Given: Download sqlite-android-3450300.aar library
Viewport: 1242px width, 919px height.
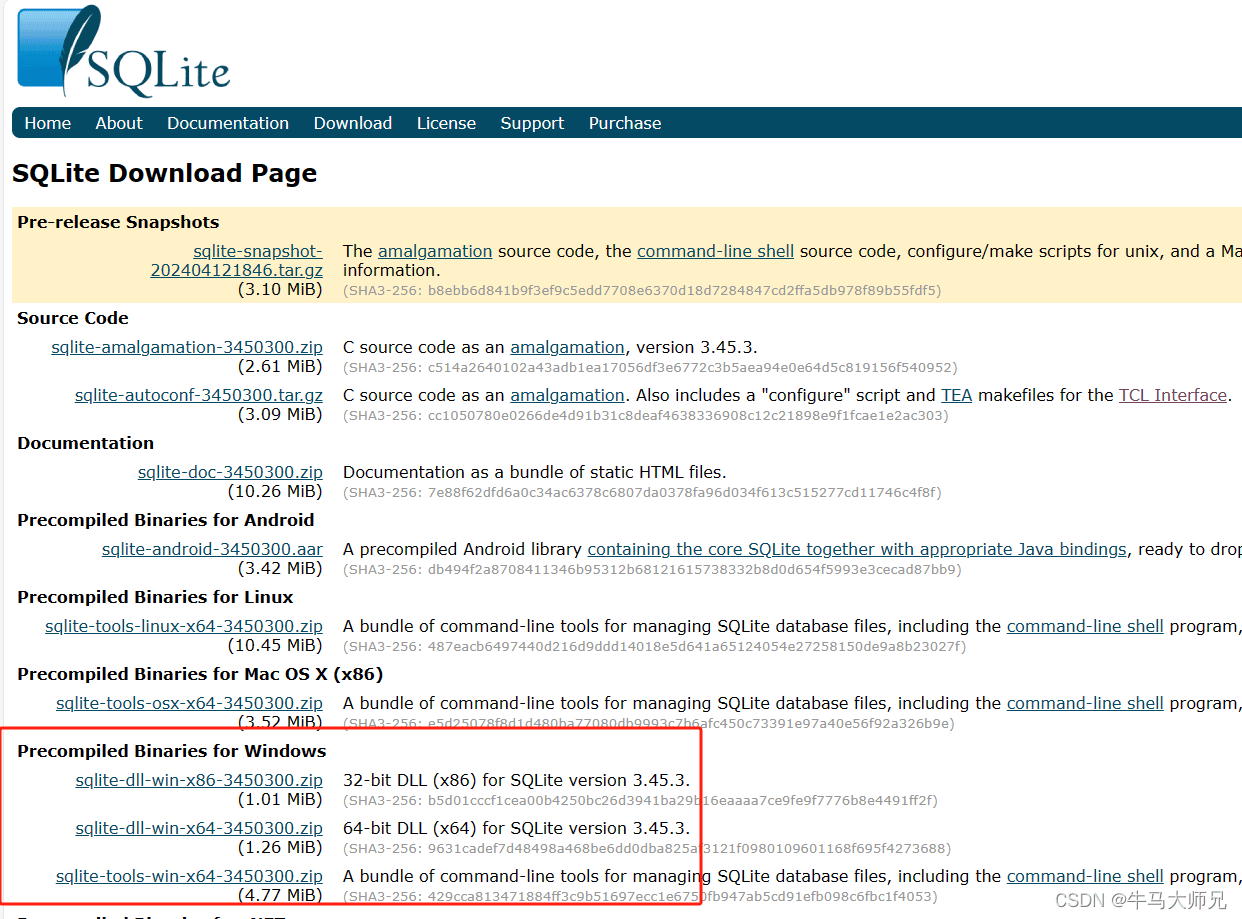Looking at the screenshot, I should (x=212, y=549).
